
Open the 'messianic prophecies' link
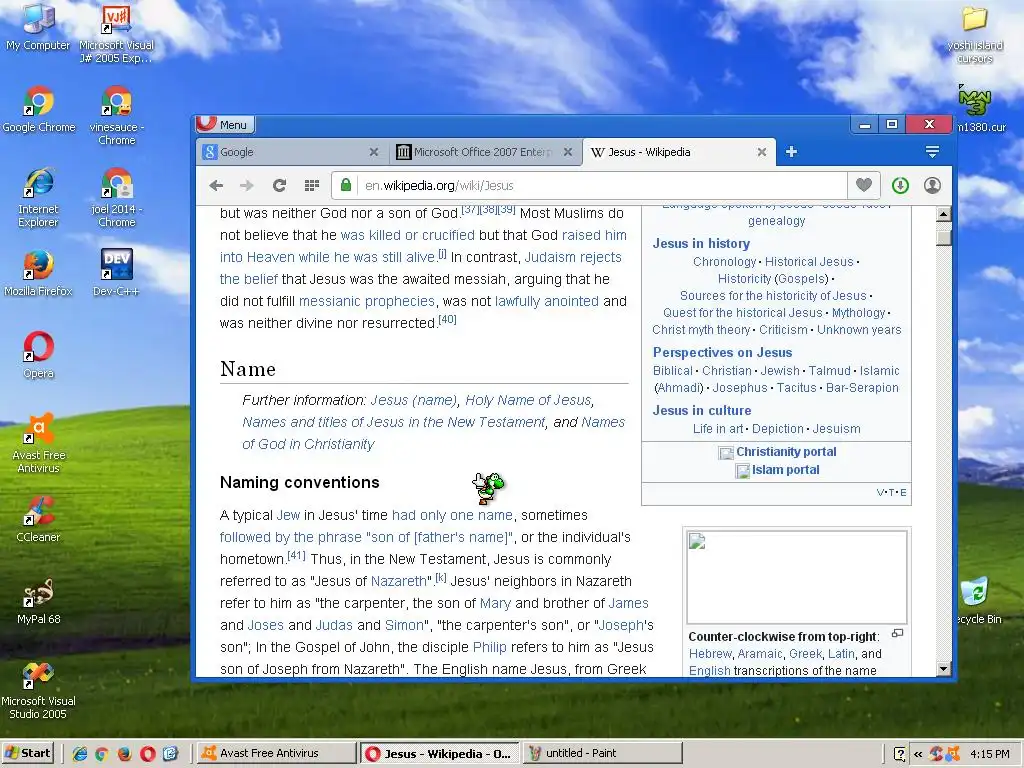[366, 301]
